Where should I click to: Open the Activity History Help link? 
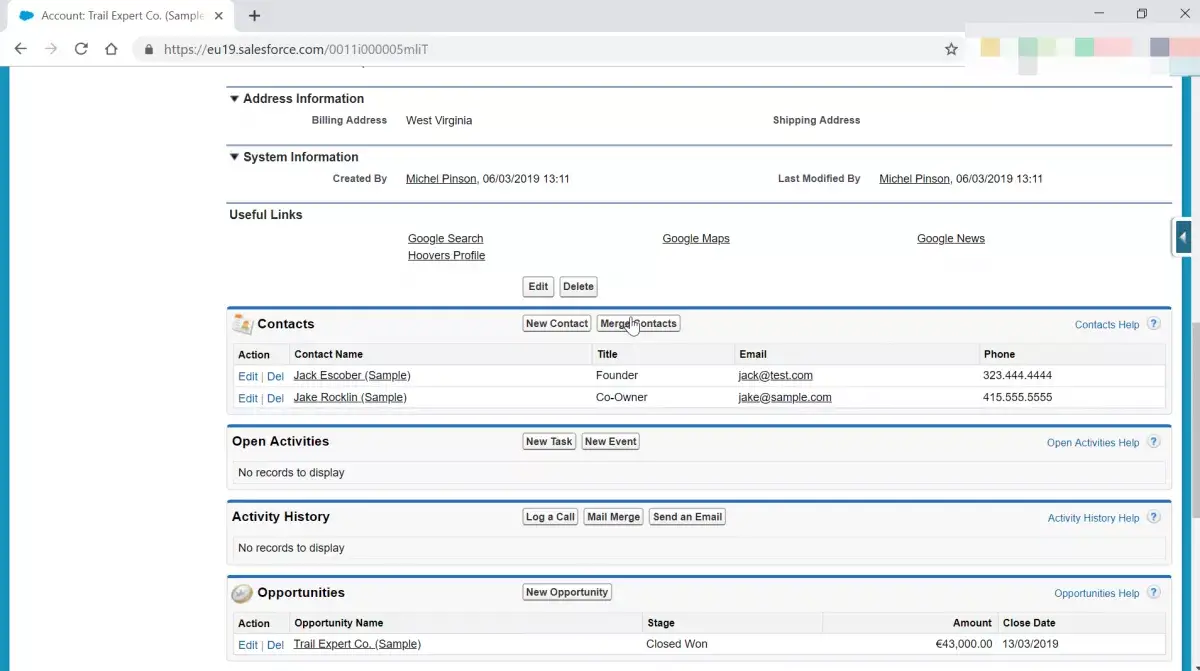pyautogui.click(x=1094, y=518)
